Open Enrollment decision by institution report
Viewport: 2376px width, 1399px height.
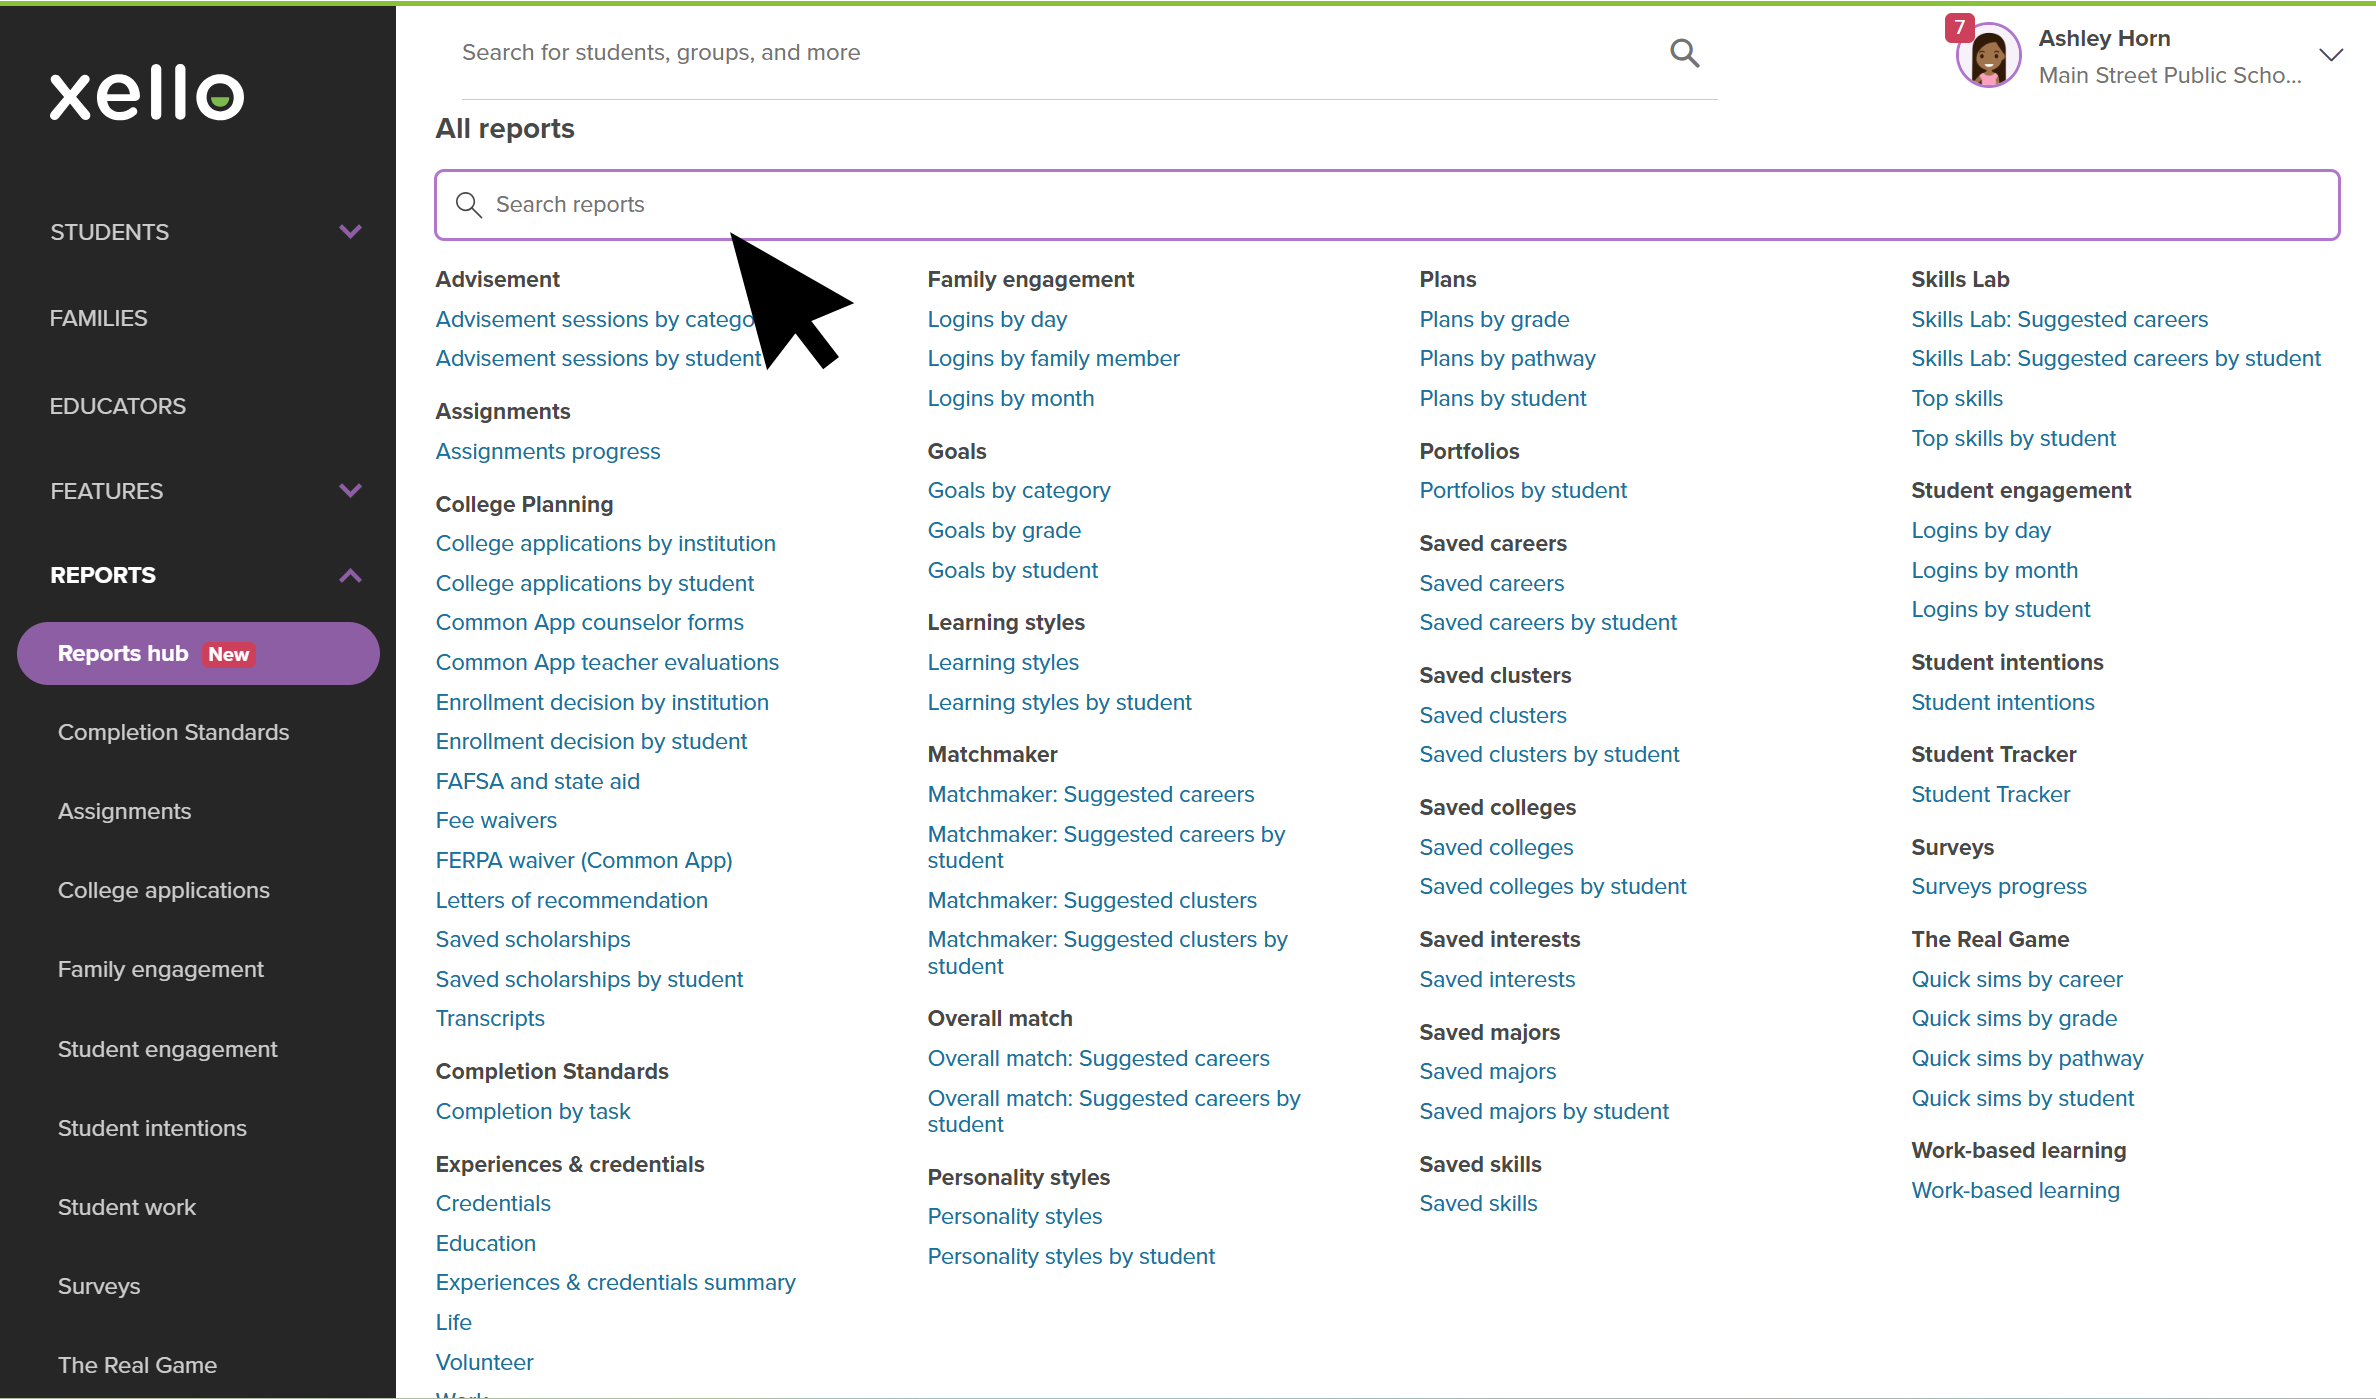pyautogui.click(x=602, y=702)
